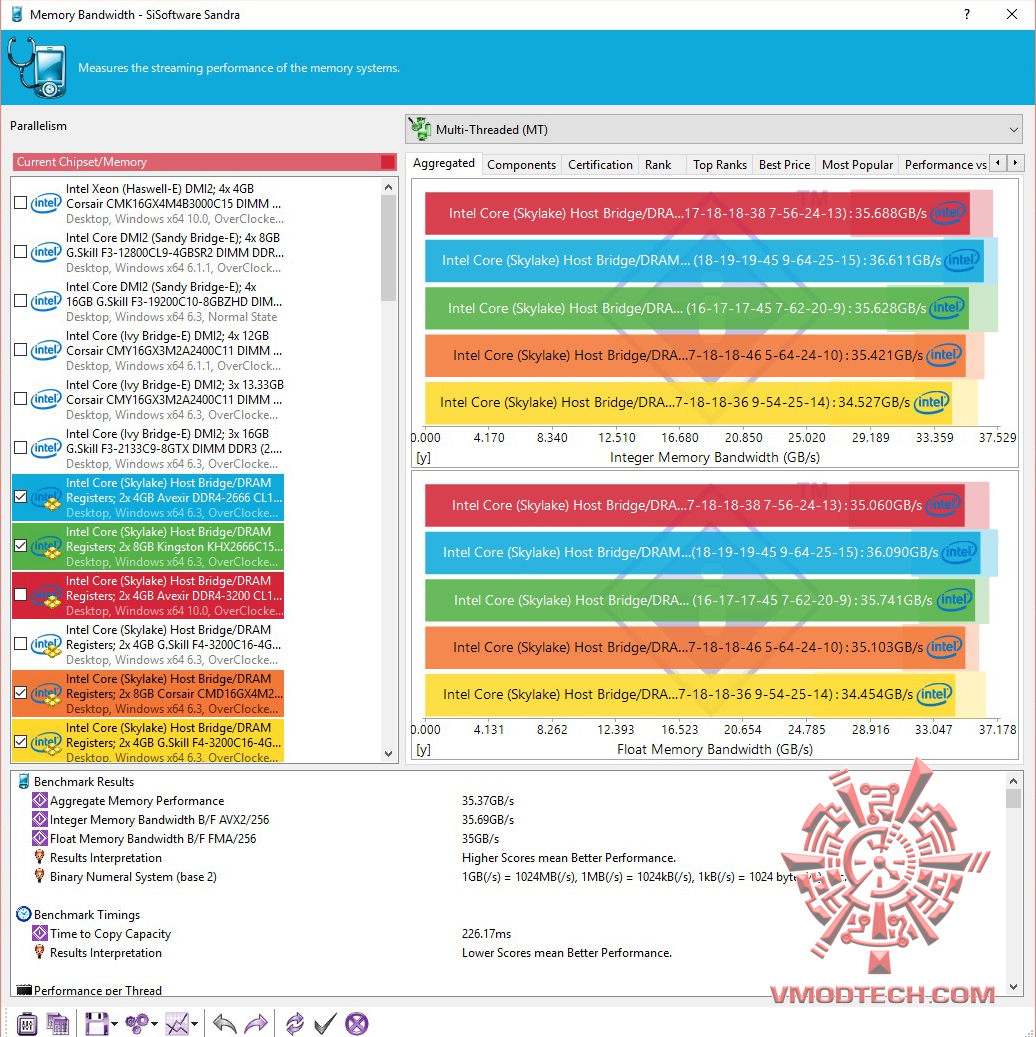1036x1037 pixels.
Task: Click the Performance vs tab
Action: click(x=945, y=165)
